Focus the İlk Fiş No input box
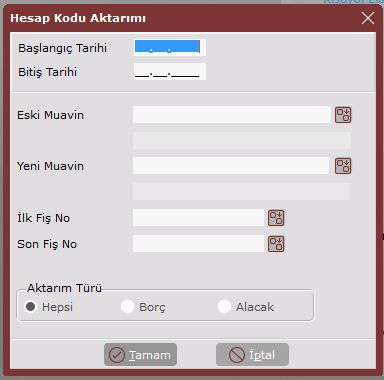The height and width of the screenshot is (380, 384). coord(198,218)
